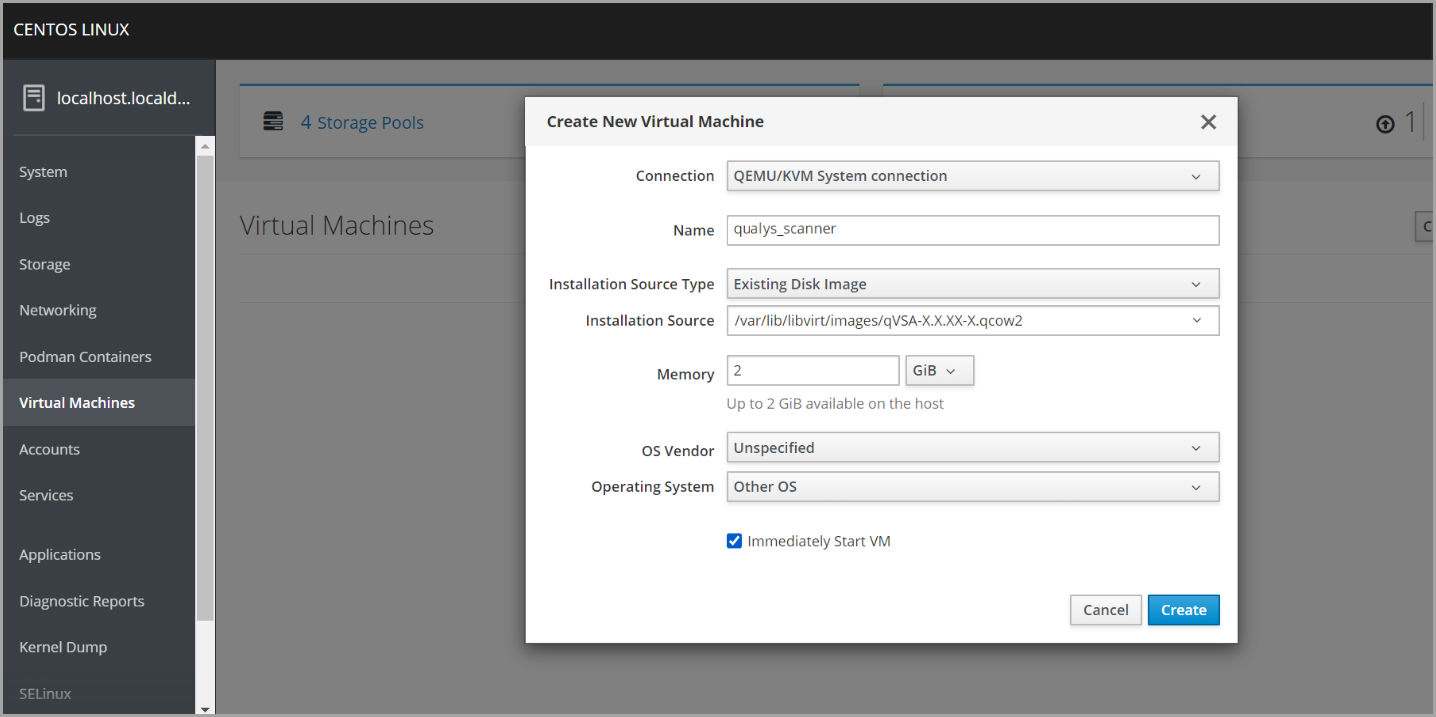Click the Name field containing qualys_scanner
The width and height of the screenshot is (1436, 717).
972,230
